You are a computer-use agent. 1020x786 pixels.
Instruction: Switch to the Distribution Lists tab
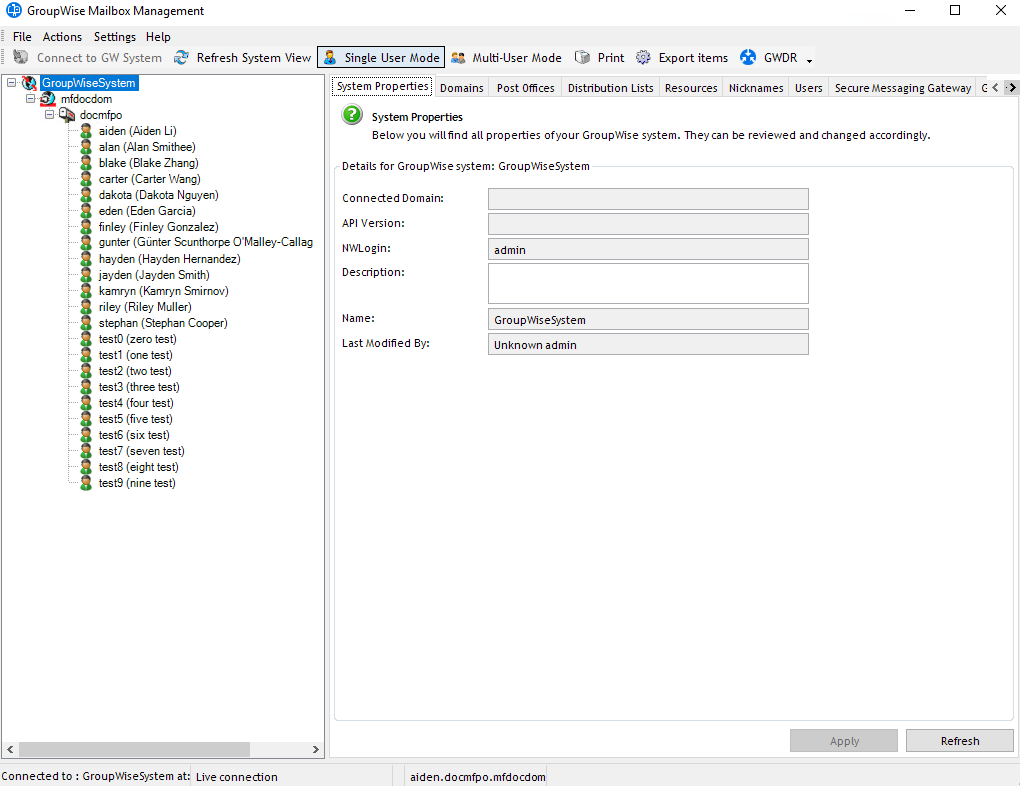click(610, 88)
